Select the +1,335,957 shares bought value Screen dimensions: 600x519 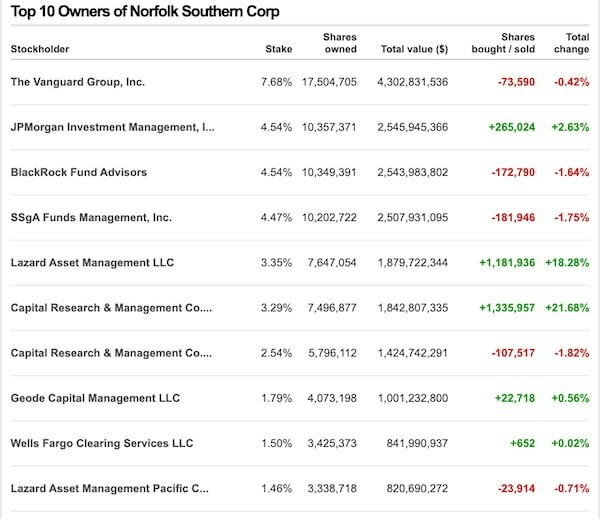tap(507, 307)
